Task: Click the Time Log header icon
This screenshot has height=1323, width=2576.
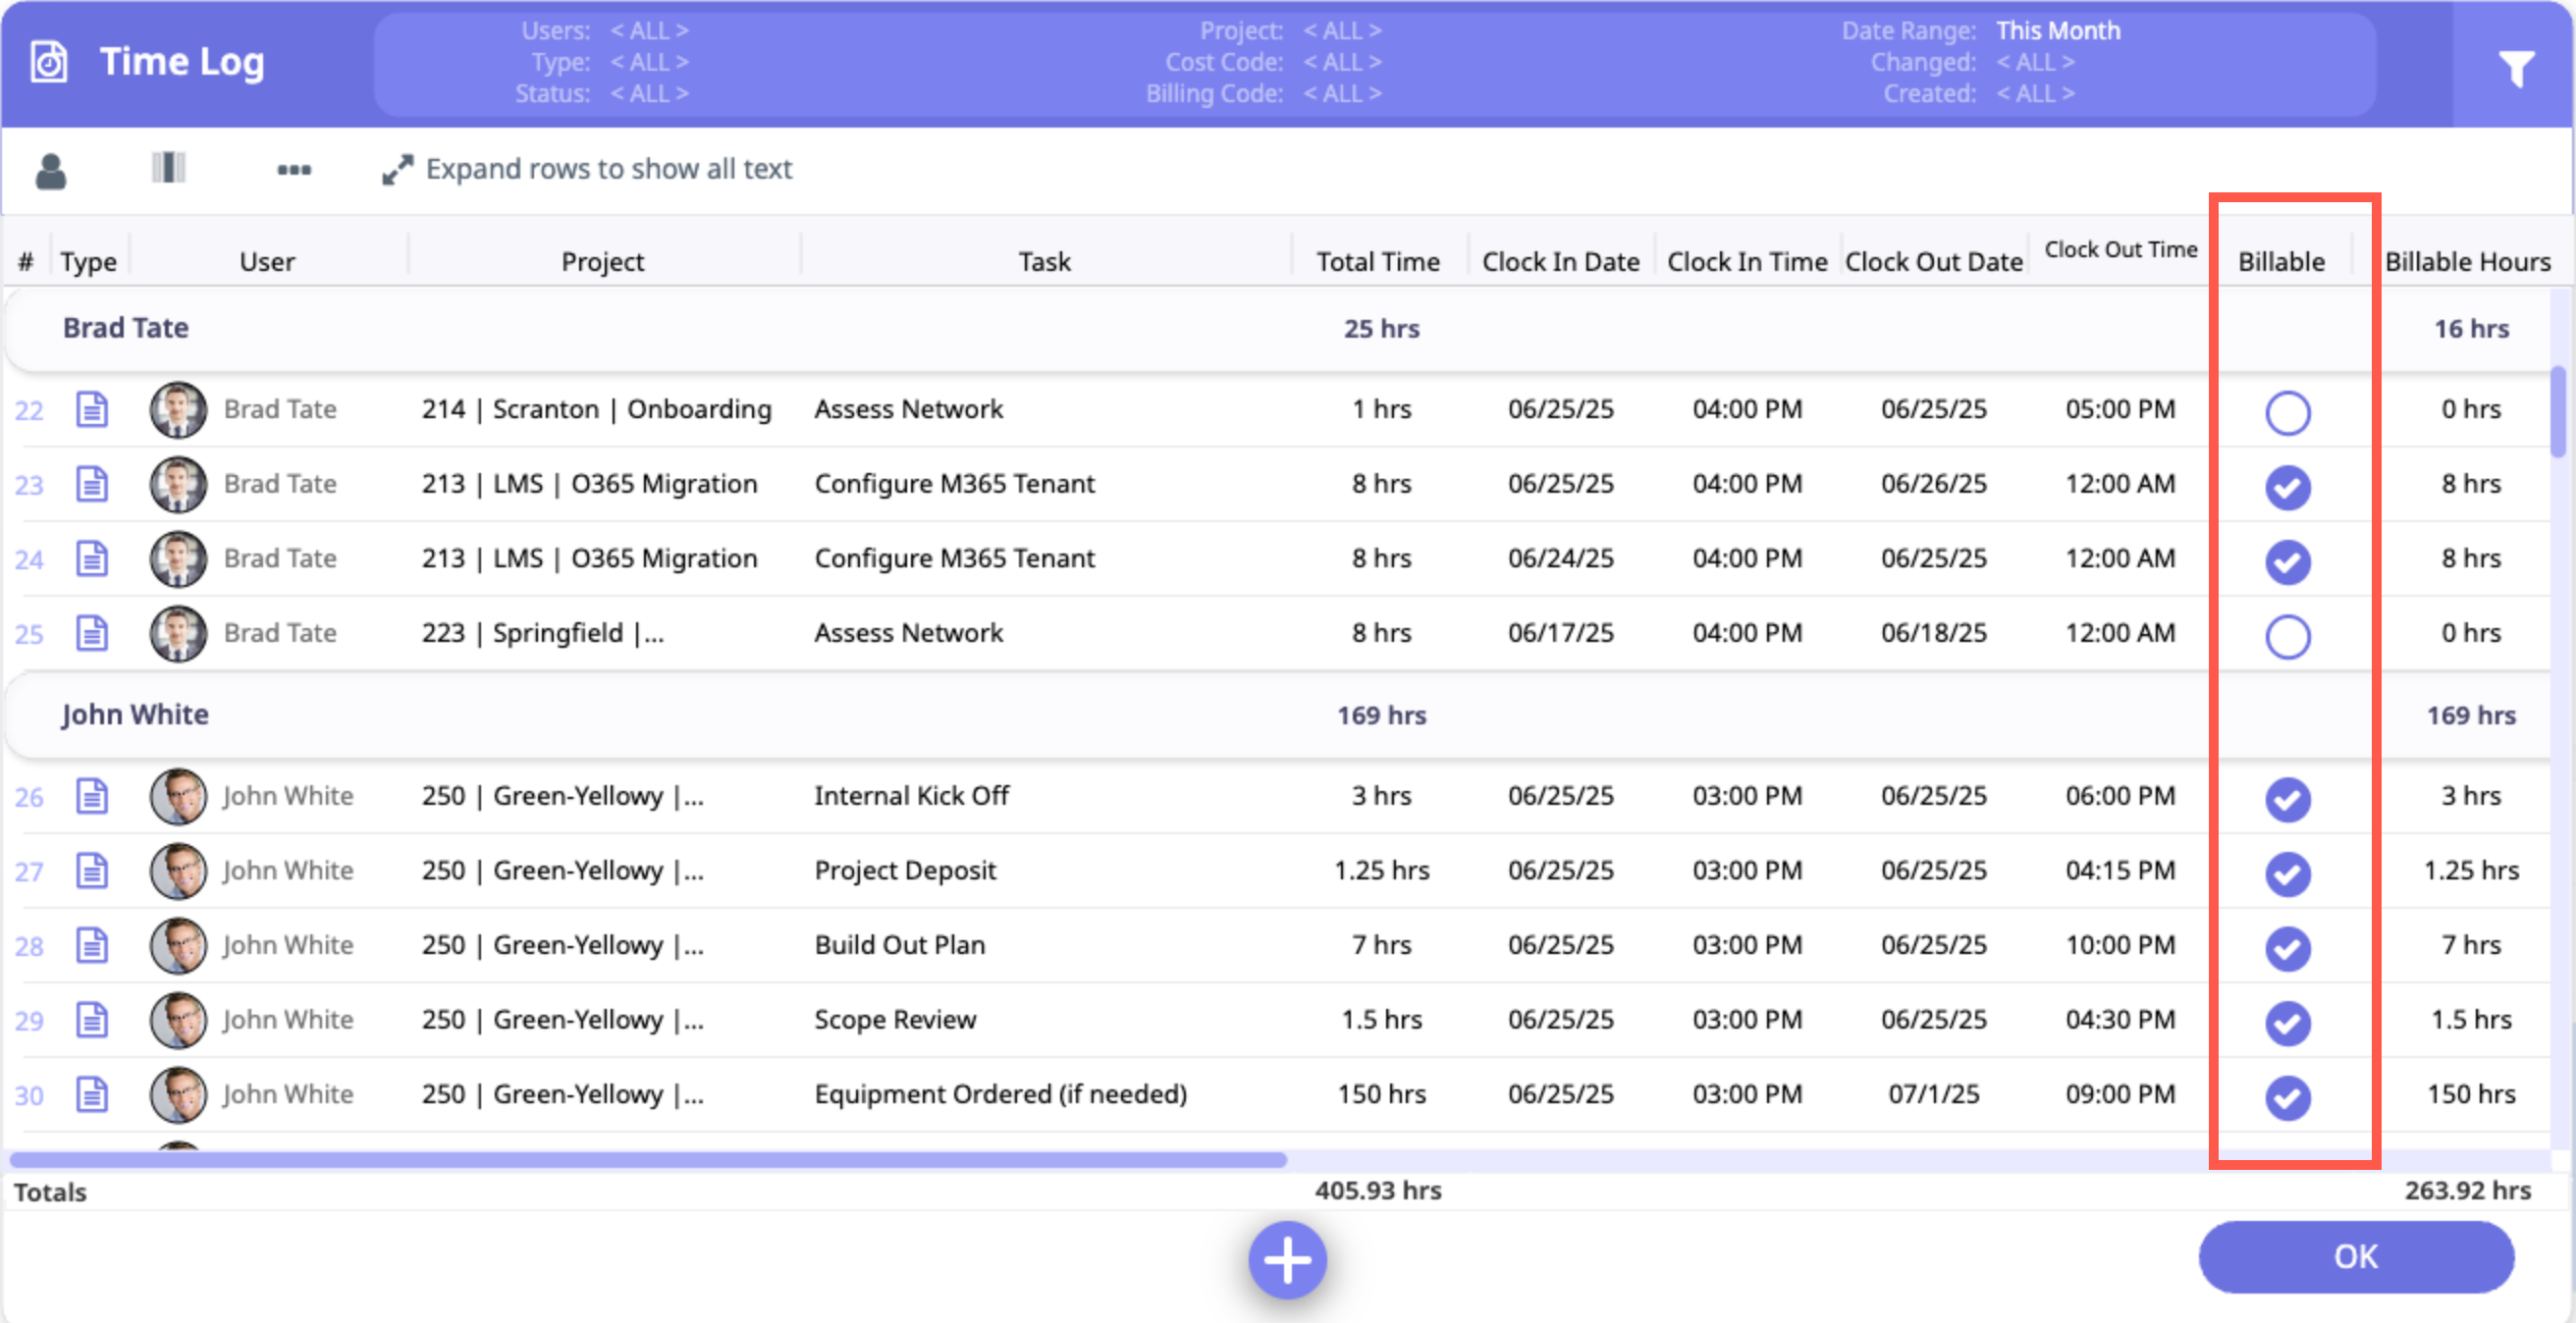Action: click(49, 62)
